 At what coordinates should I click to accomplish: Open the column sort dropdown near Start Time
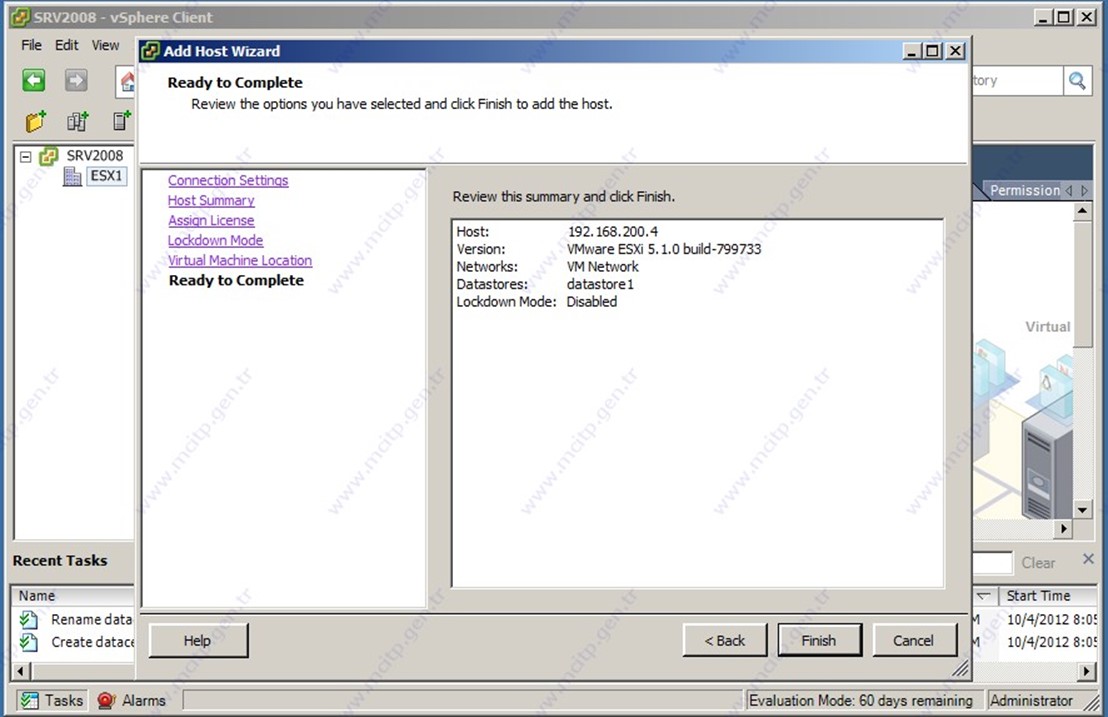pos(983,596)
